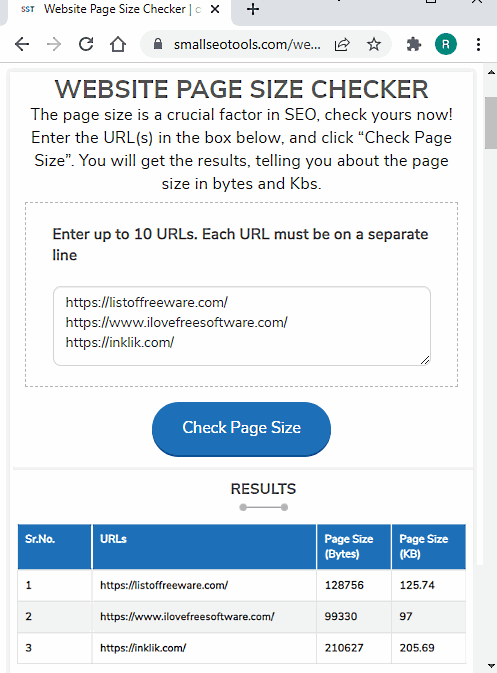497x673 pixels.
Task: Click the https://listoffreeware.com/ result link
Action: tap(164, 585)
